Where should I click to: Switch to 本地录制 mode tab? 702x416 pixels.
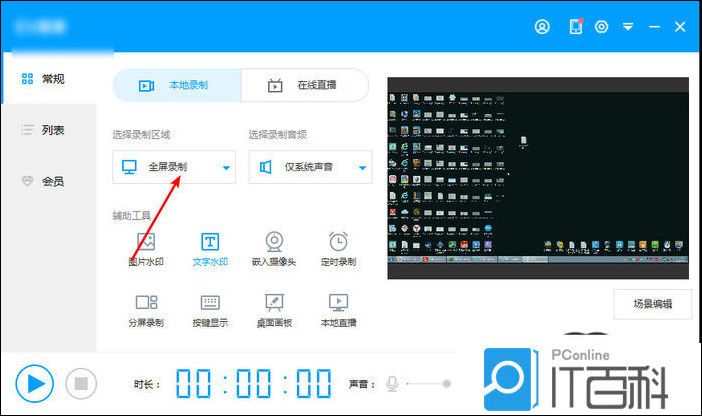177,85
